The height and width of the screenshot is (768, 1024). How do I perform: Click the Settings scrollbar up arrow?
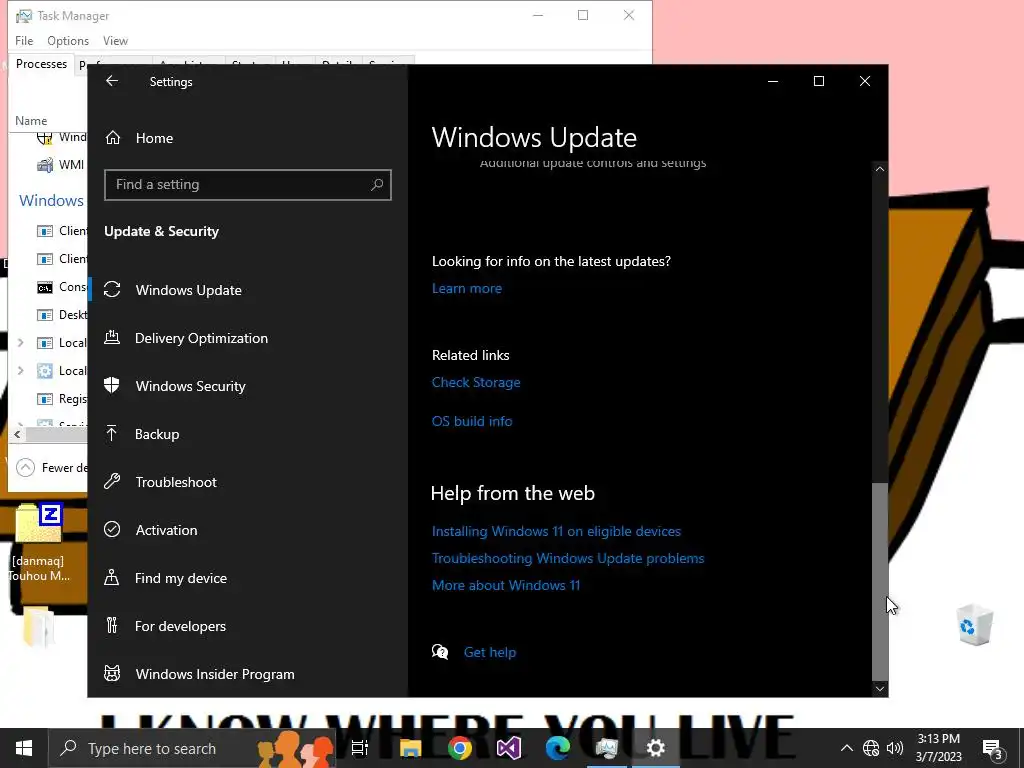click(x=880, y=169)
